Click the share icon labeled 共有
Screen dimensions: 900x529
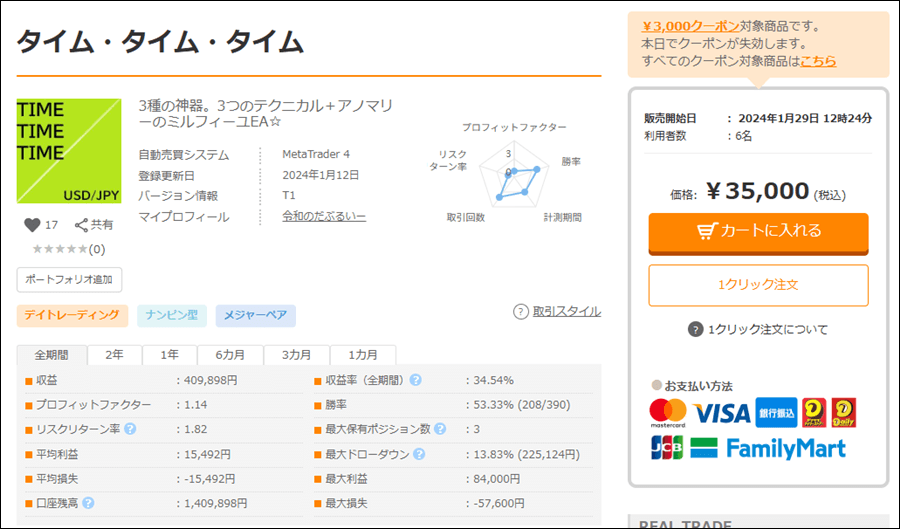(83, 225)
